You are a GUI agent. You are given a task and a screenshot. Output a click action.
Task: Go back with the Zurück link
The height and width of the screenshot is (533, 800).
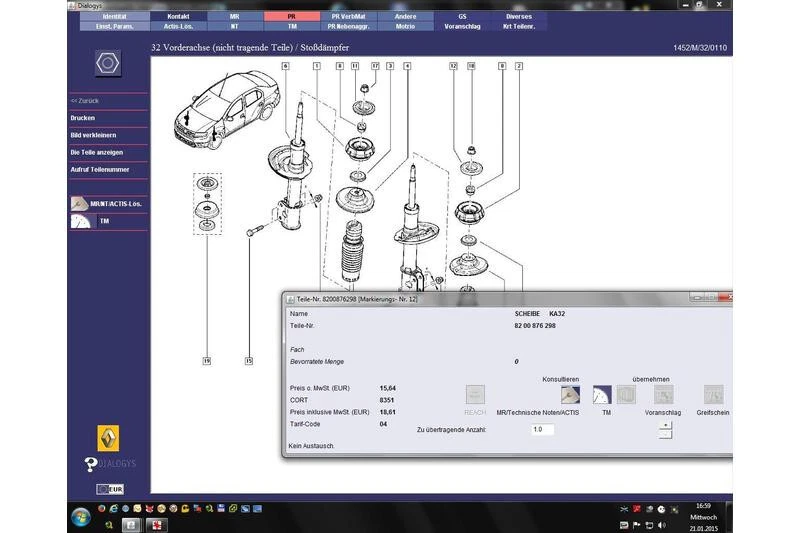[x=85, y=101]
